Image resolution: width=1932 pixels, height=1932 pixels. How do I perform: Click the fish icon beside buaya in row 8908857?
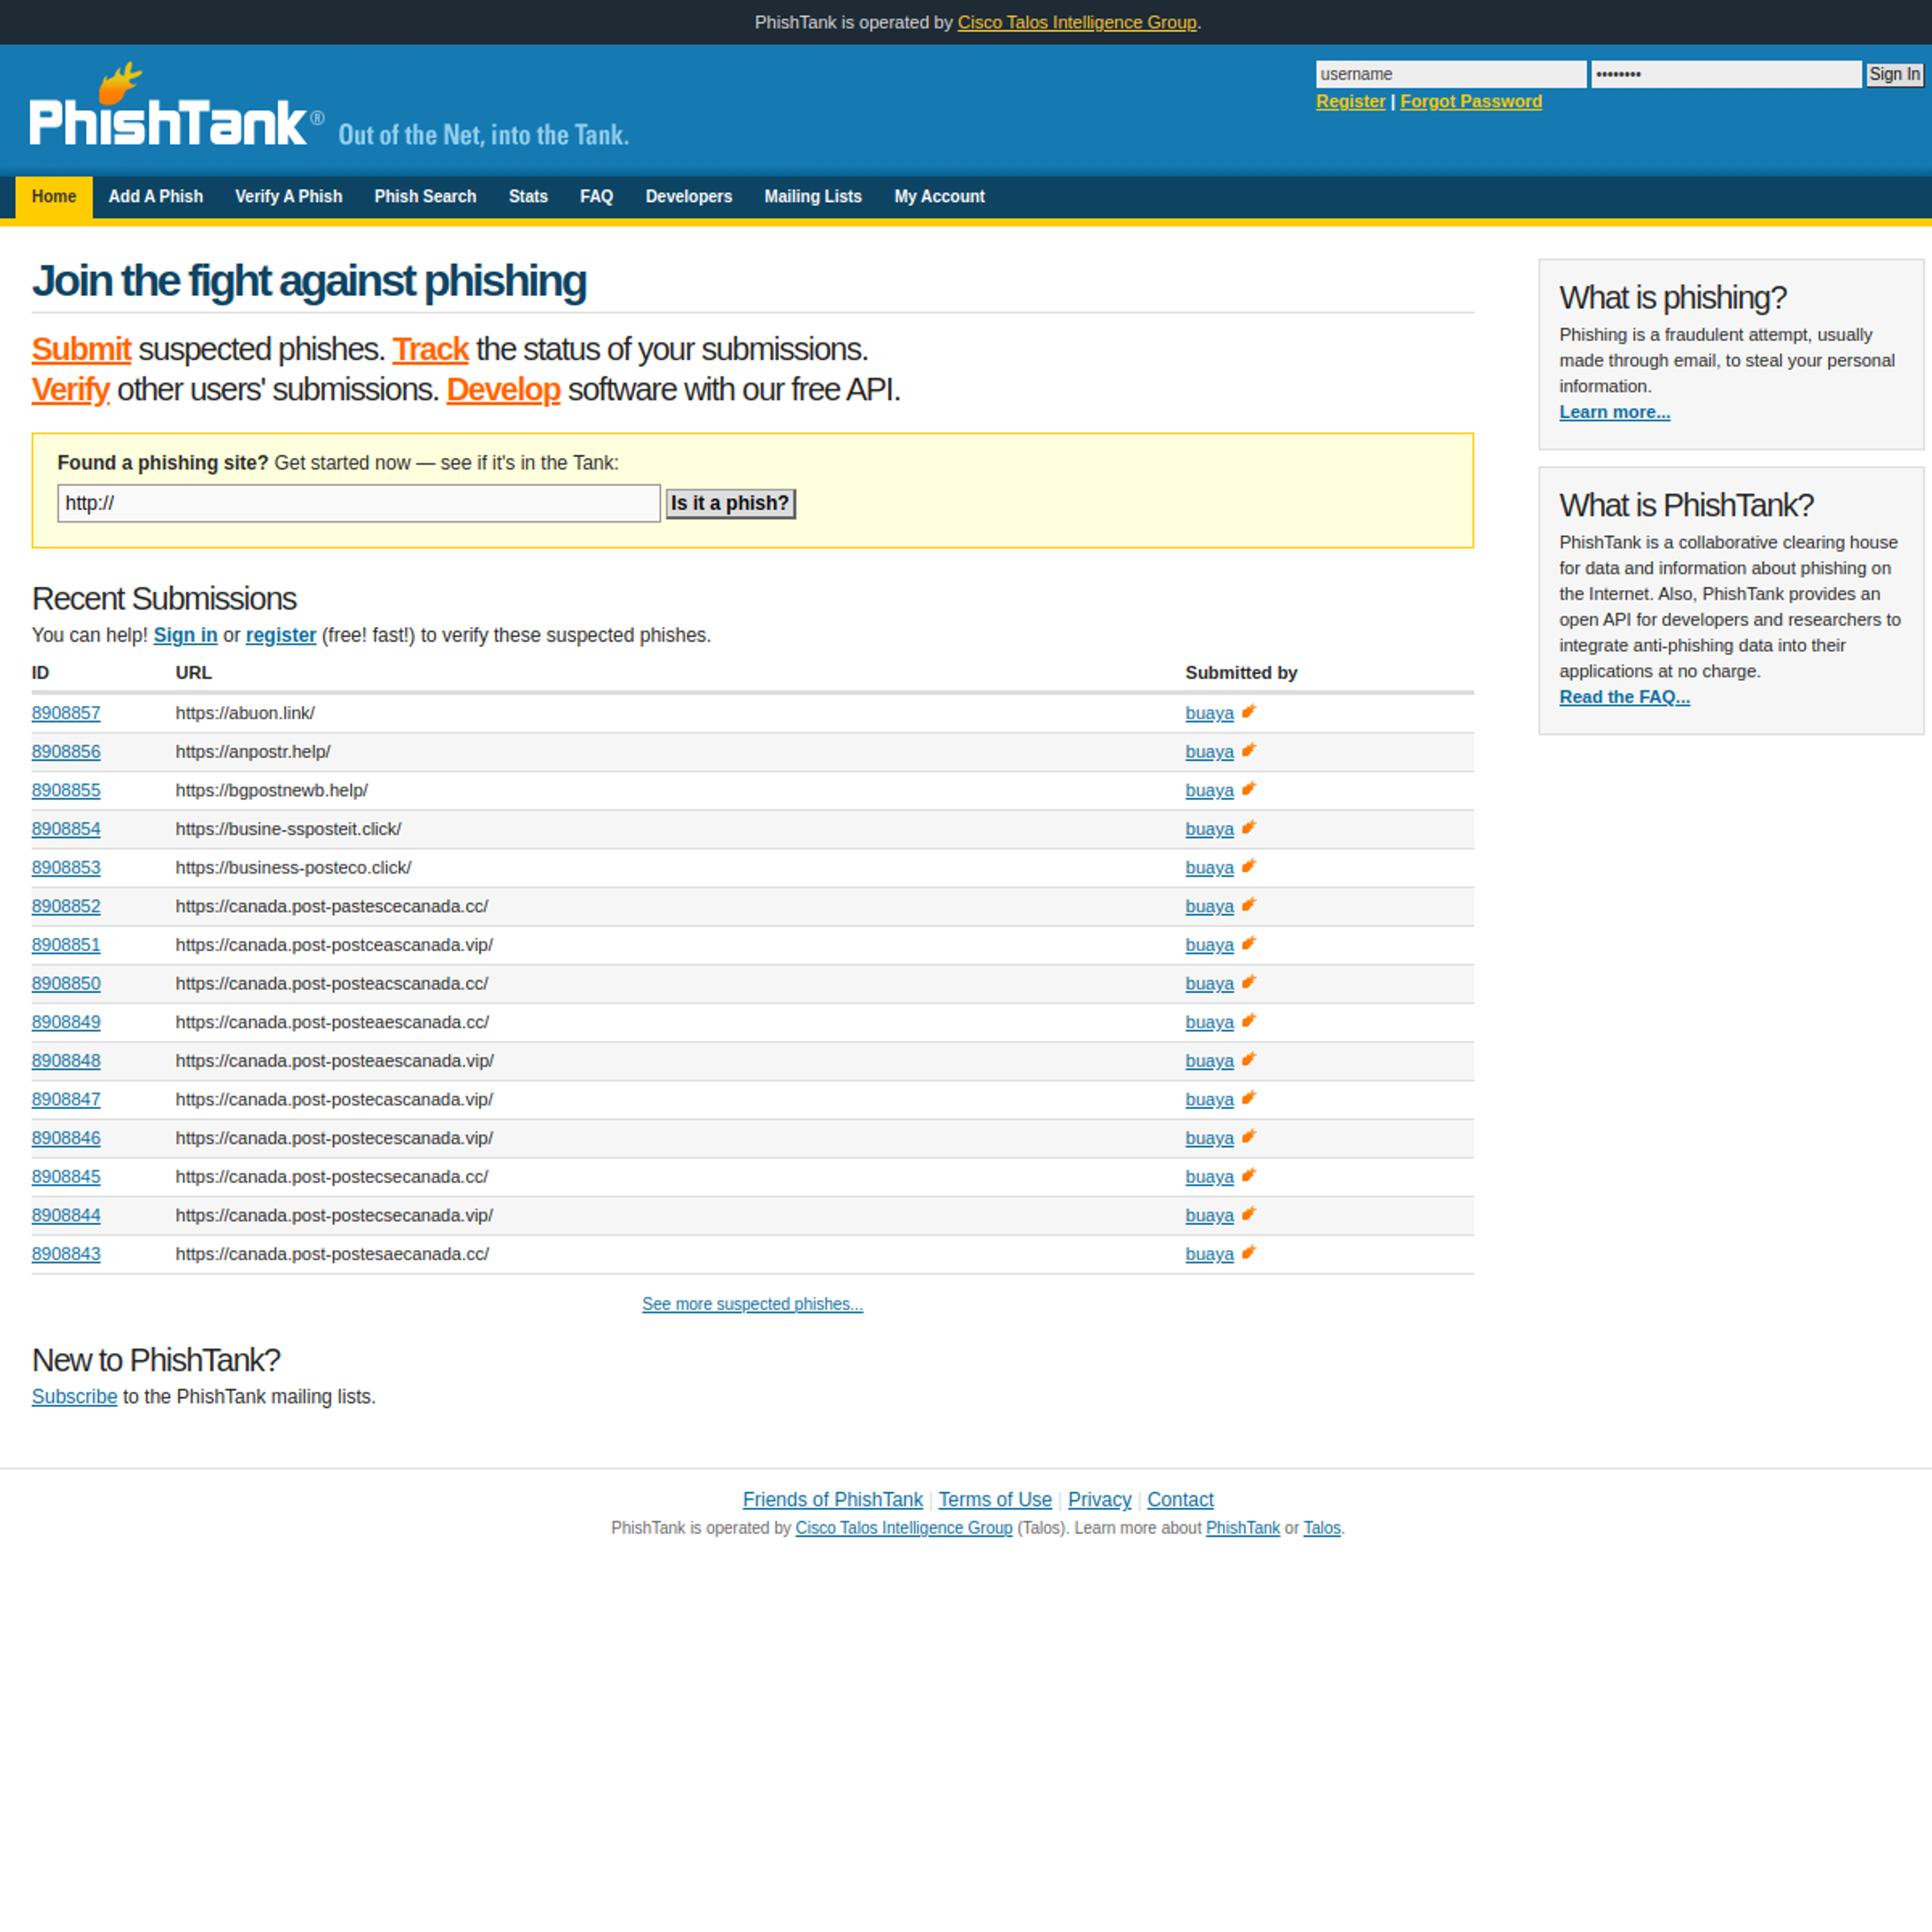[1248, 712]
